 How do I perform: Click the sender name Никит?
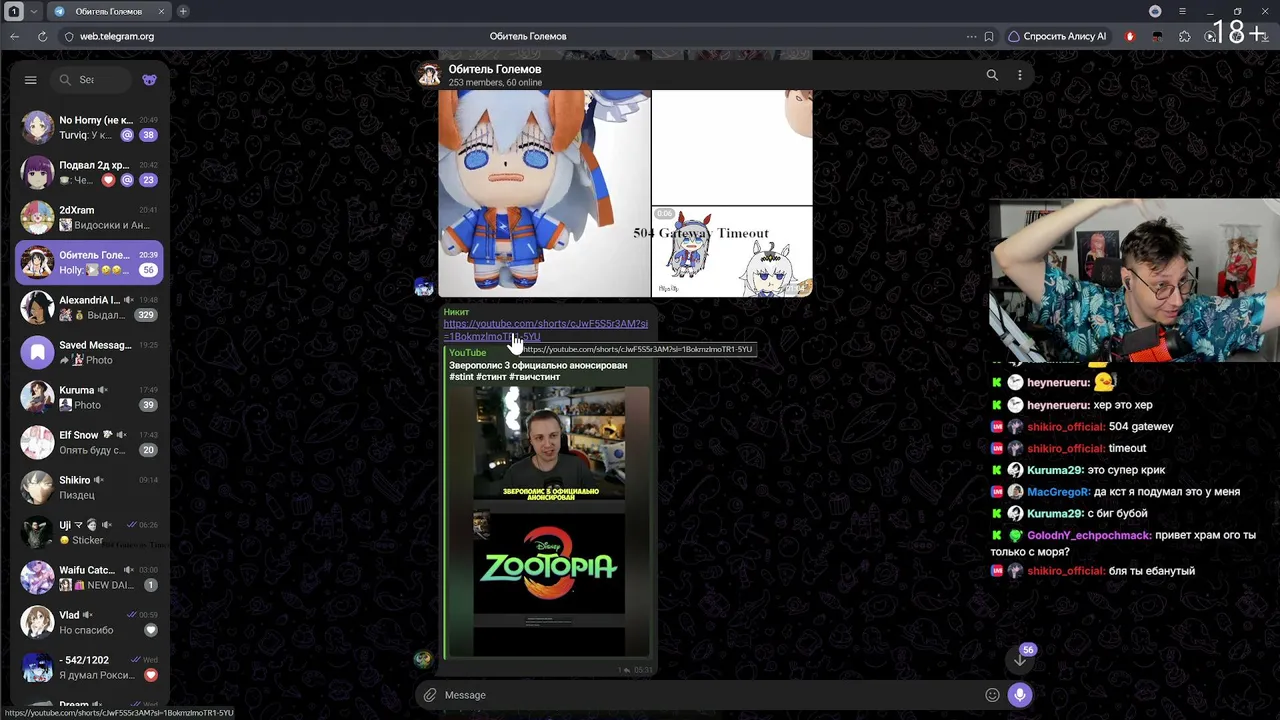tap(456, 312)
